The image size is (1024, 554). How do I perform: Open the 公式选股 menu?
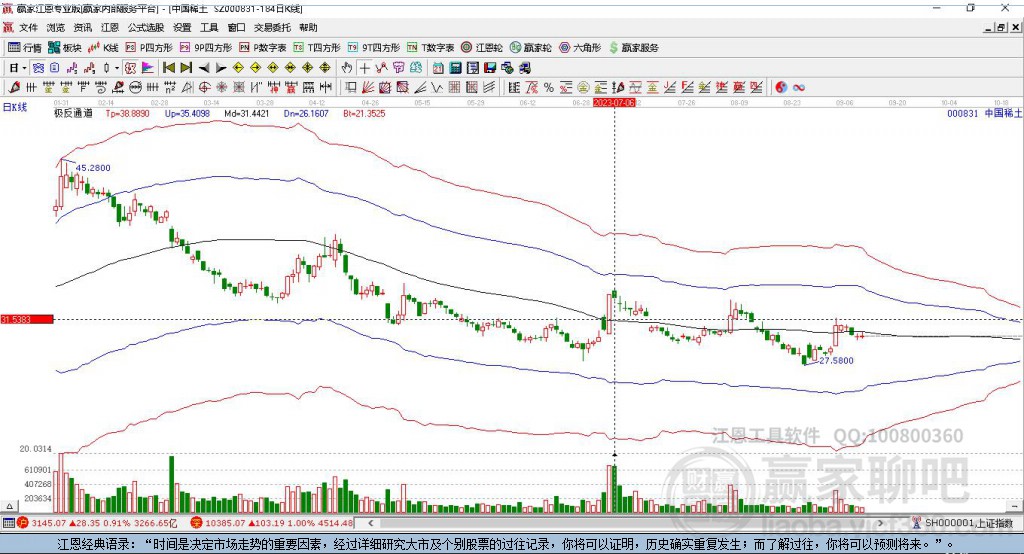pyautogui.click(x=146, y=27)
